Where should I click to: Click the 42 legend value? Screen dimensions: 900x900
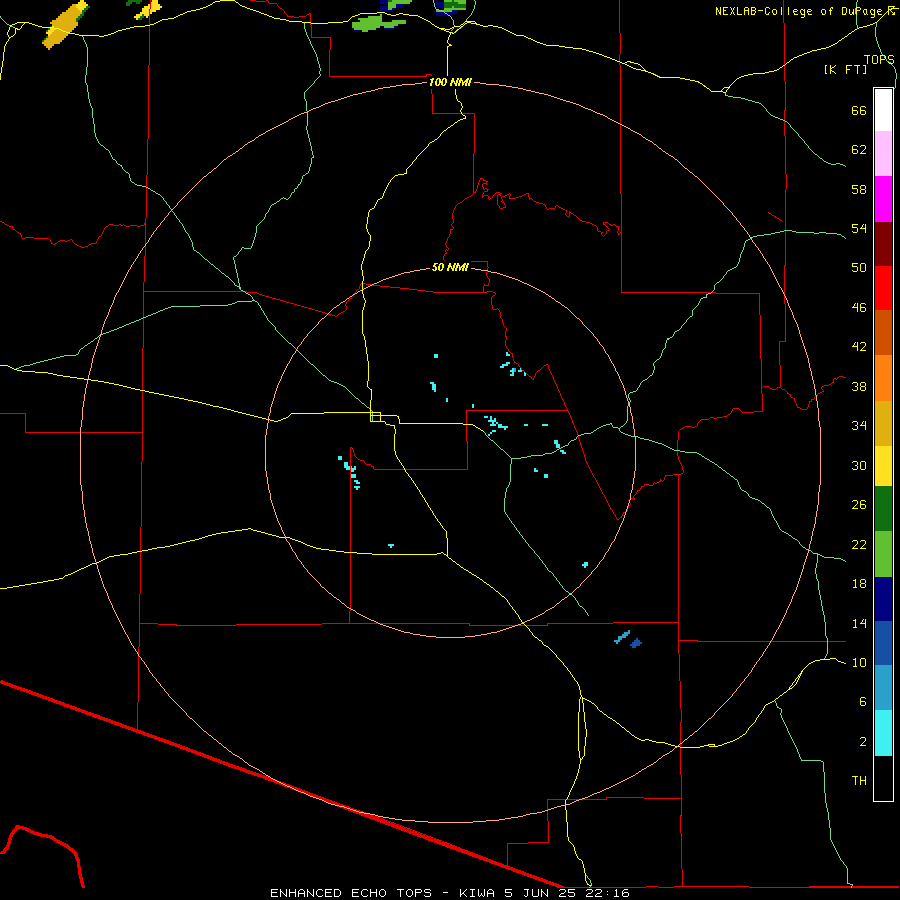click(859, 347)
